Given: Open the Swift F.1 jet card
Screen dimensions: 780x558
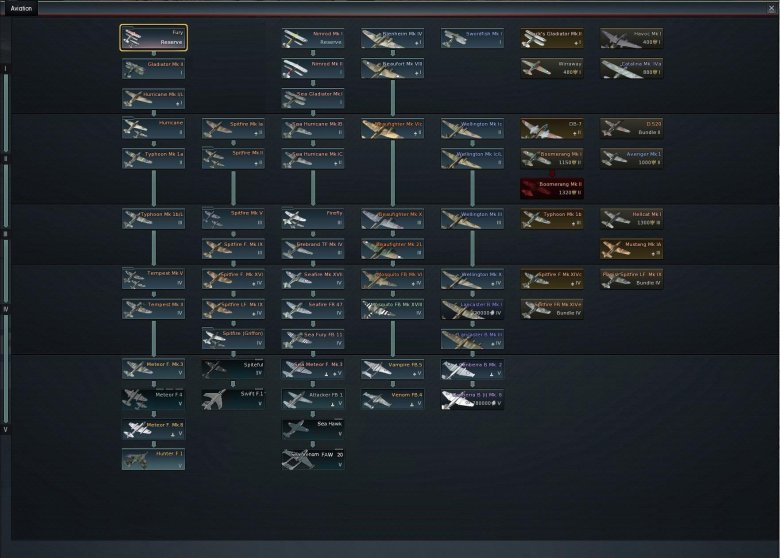Looking at the screenshot, I should 233,399.
